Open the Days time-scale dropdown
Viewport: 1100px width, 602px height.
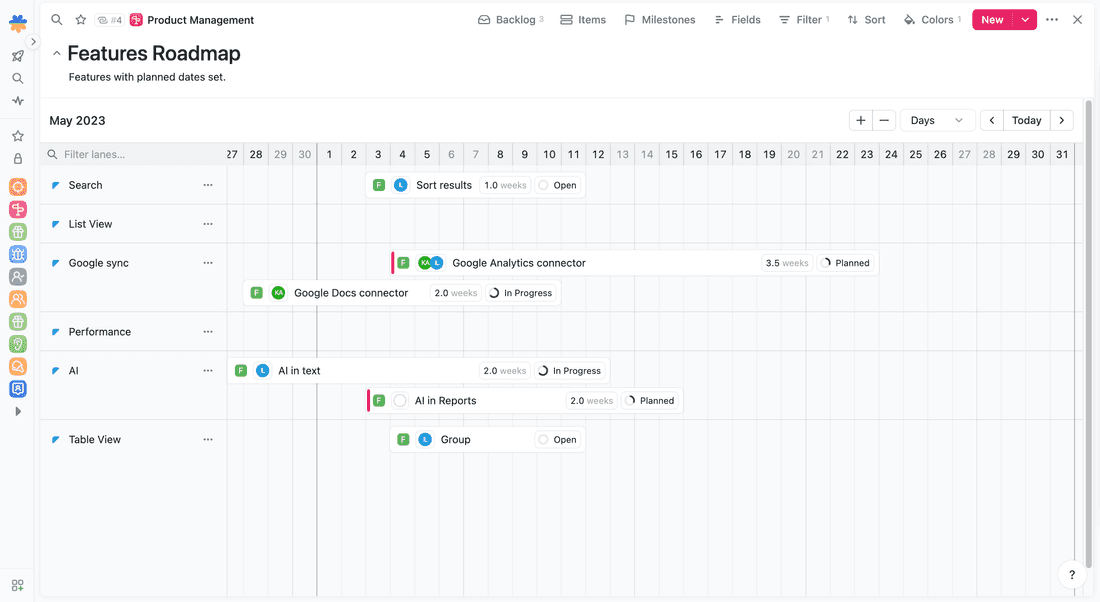coord(937,120)
